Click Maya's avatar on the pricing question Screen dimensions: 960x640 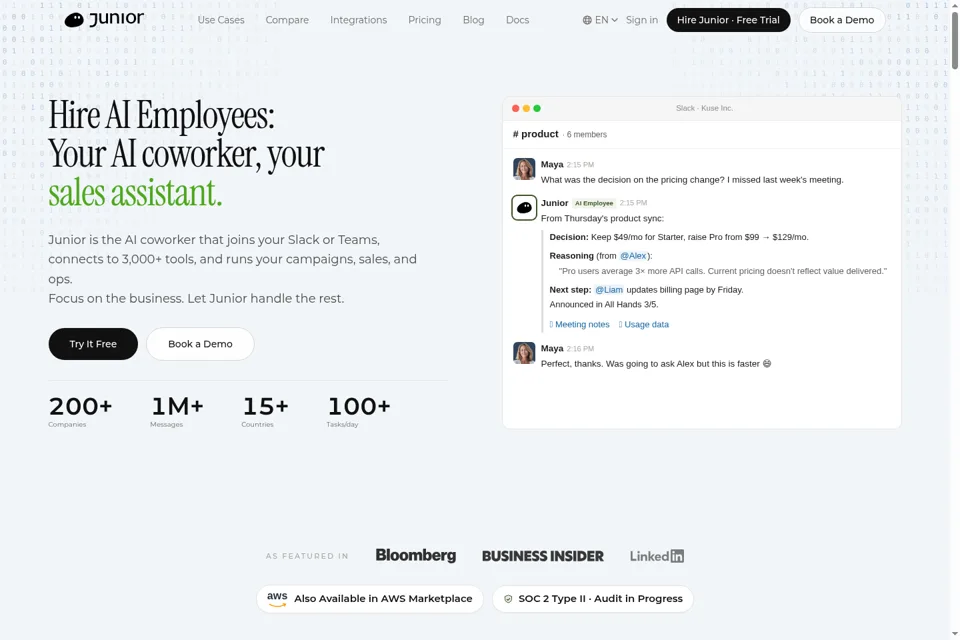point(524,169)
